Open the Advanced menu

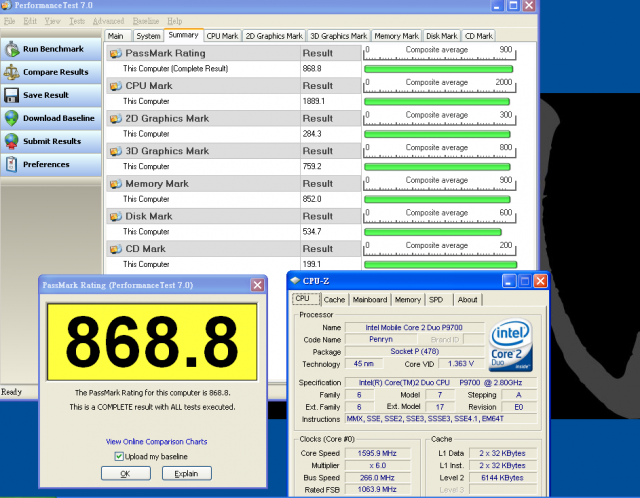point(109,21)
